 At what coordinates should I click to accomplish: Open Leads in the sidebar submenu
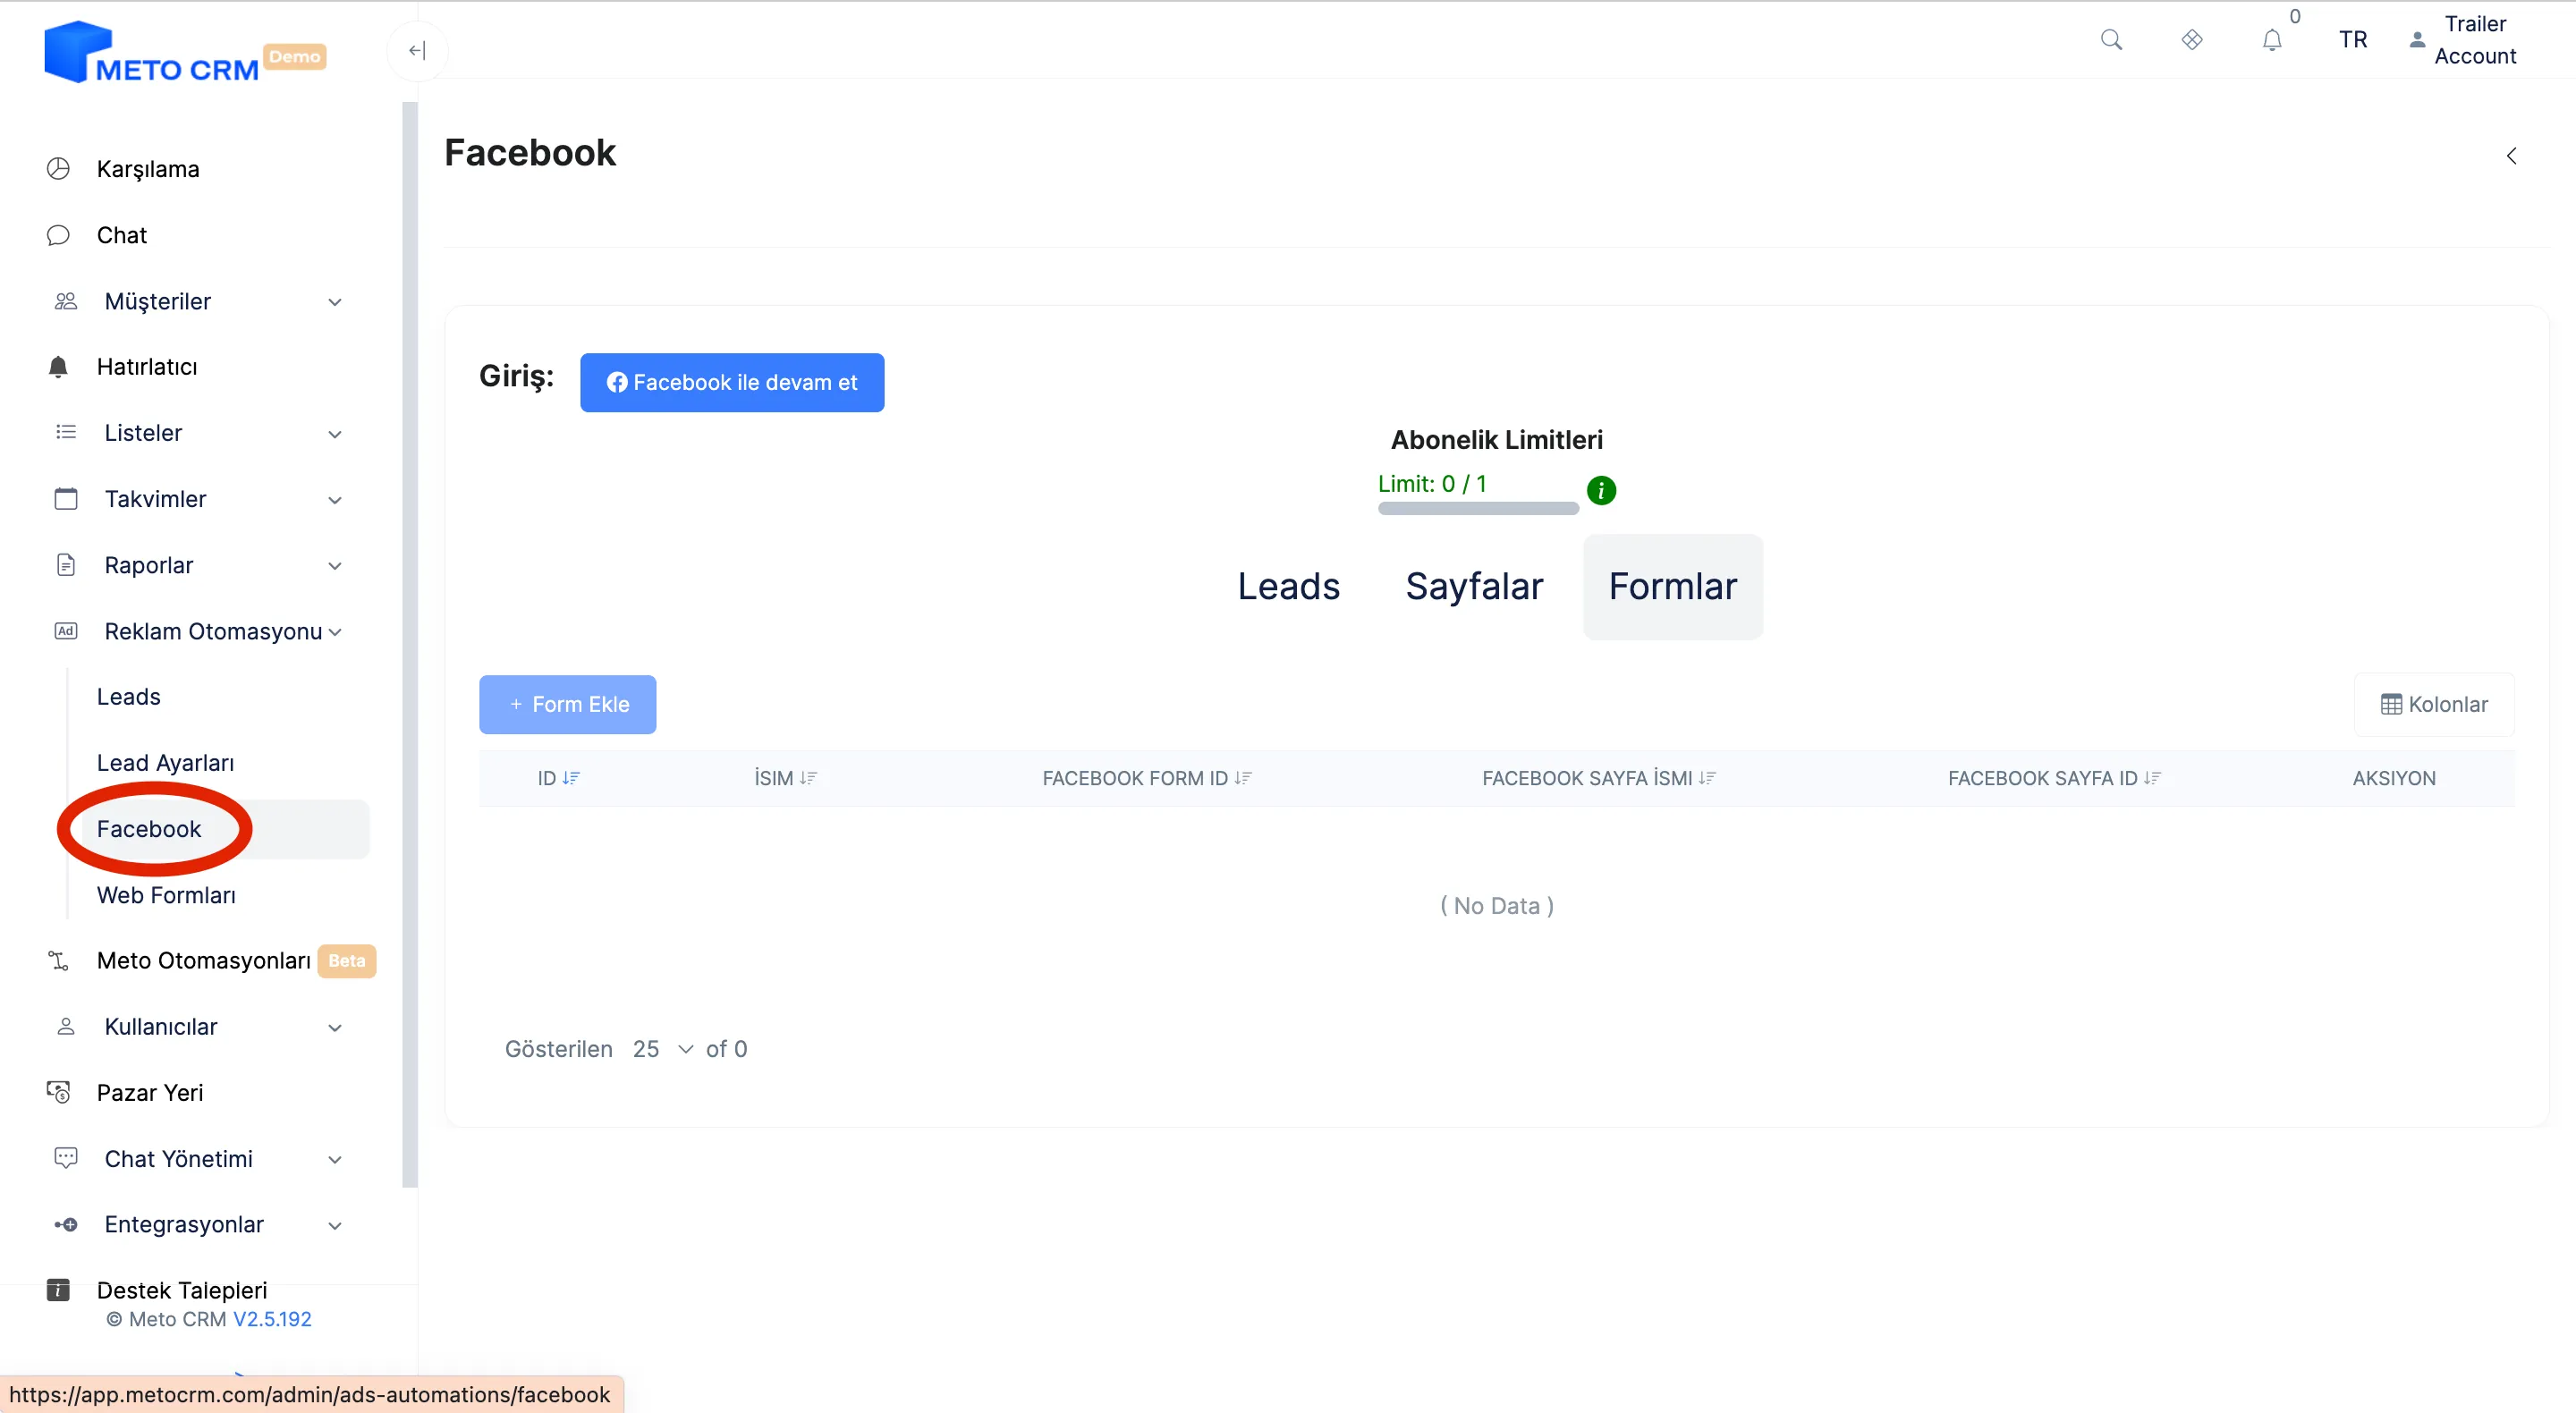click(x=128, y=697)
